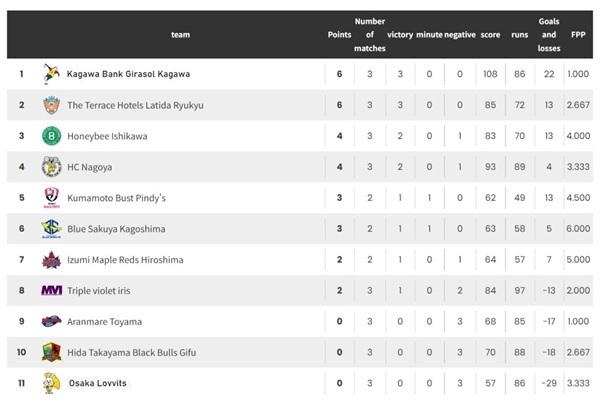This screenshot has height=403, width=600.
Task: Click runs value 89 for HC Nagoya
Action: 520,167
